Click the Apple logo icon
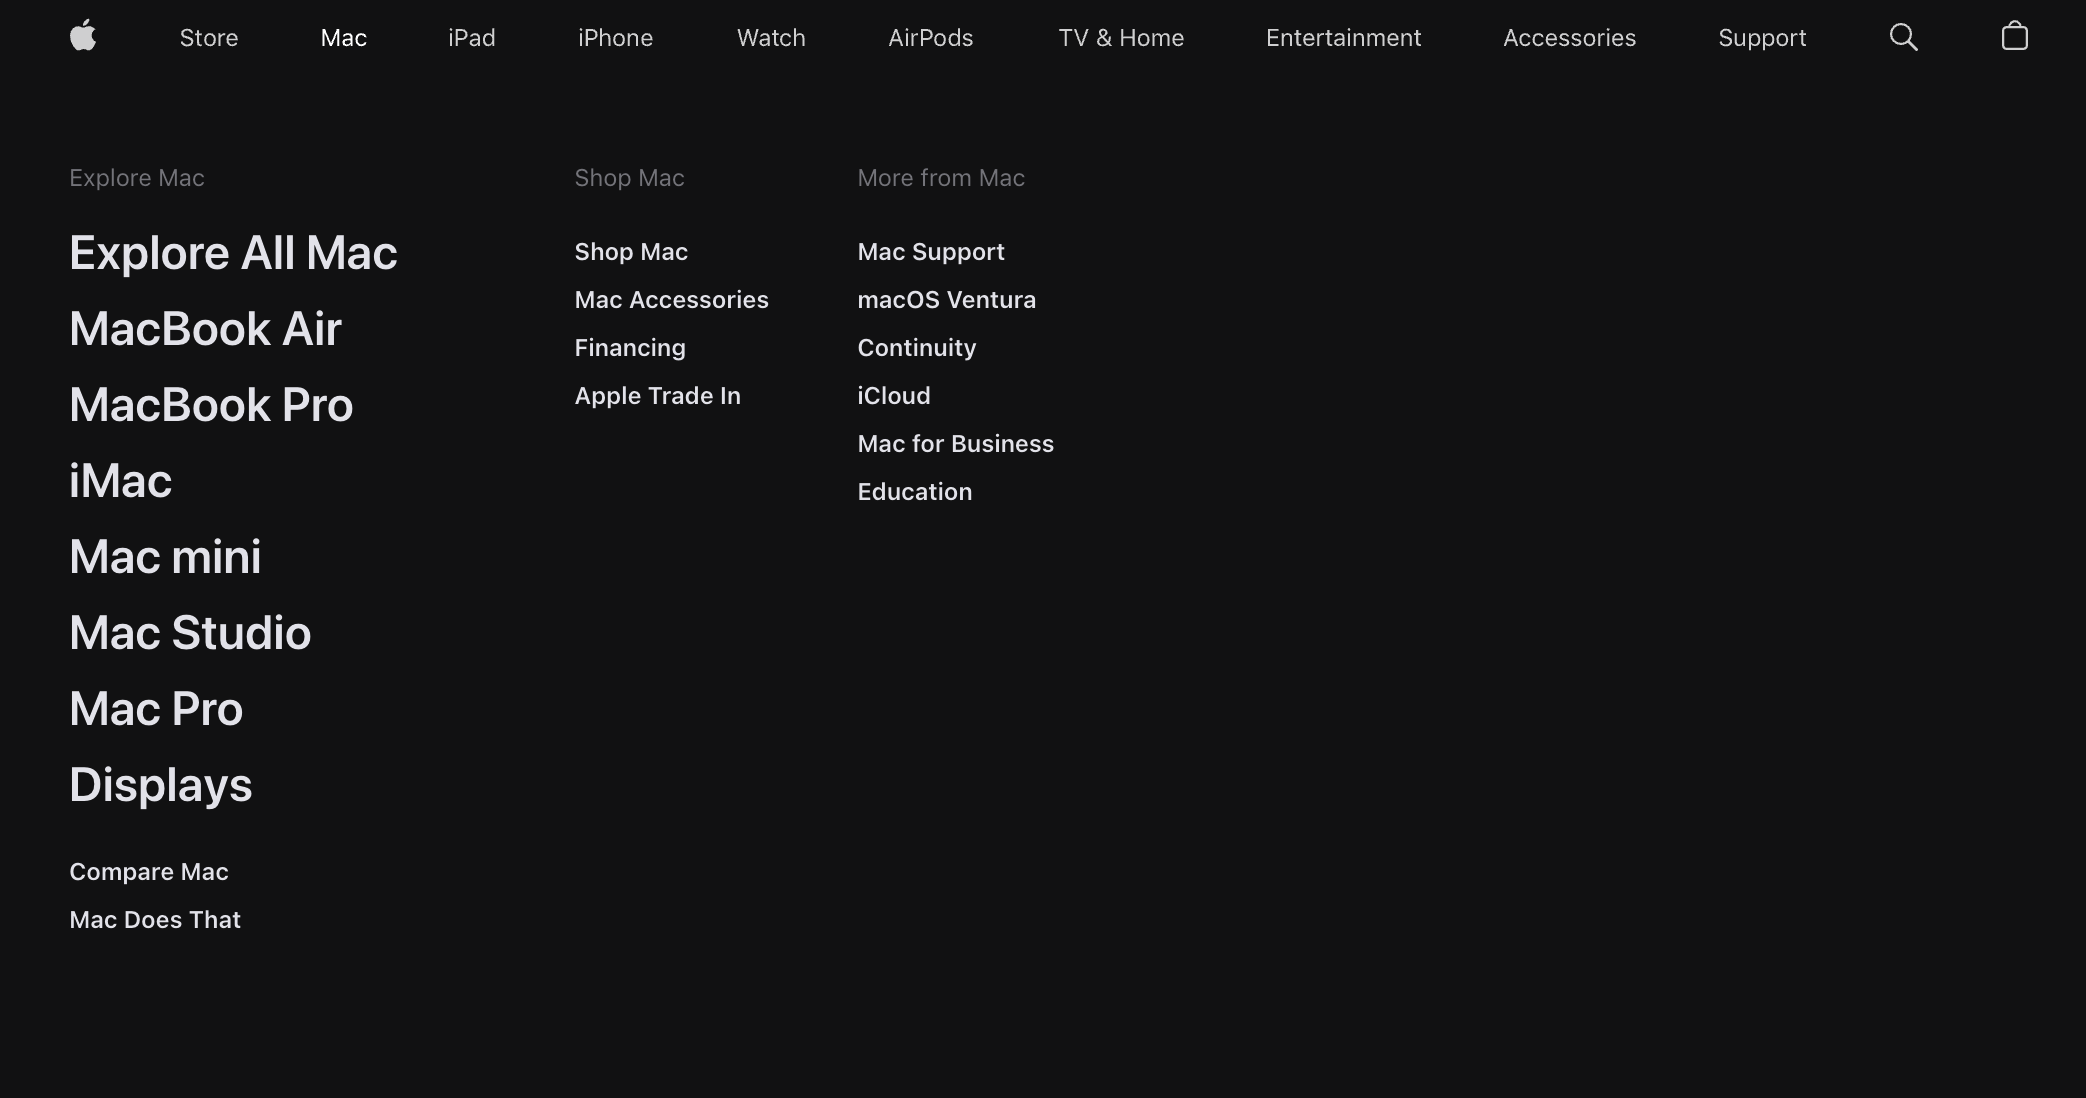Viewport: 2086px width, 1098px height. coord(83,36)
